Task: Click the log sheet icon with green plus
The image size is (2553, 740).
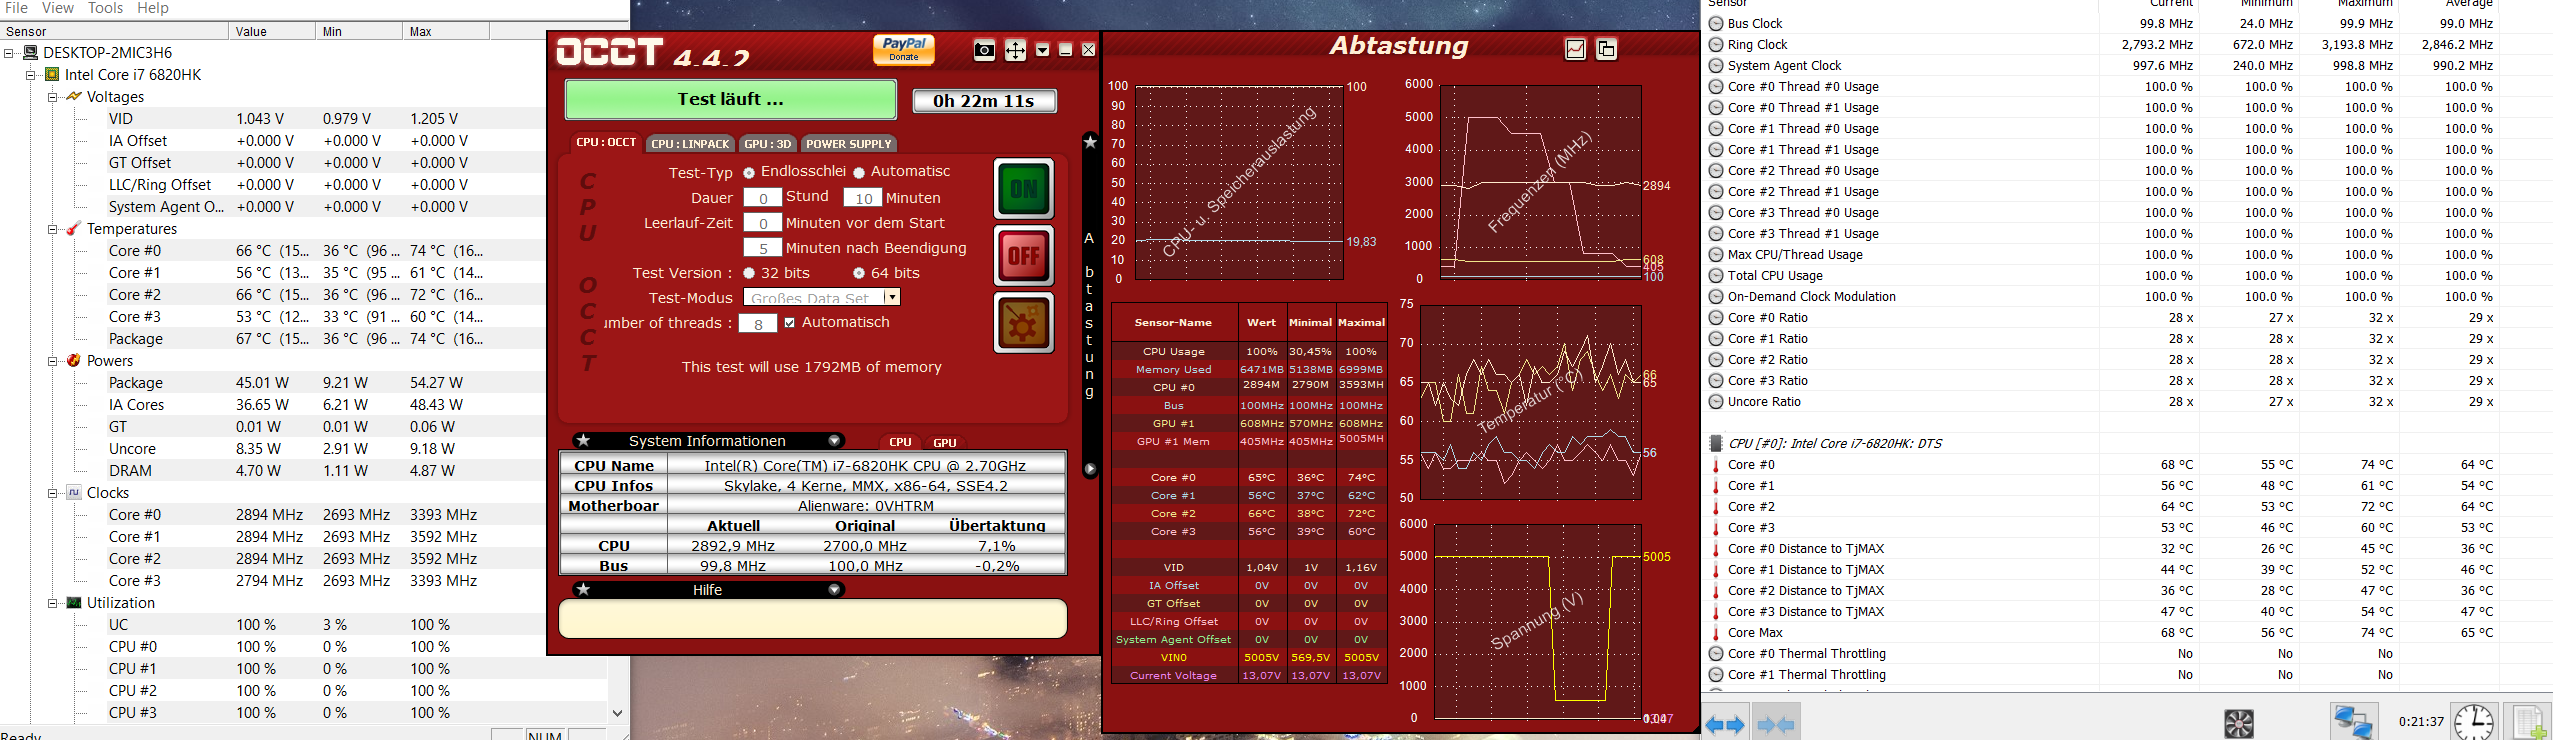Action: [2529, 722]
